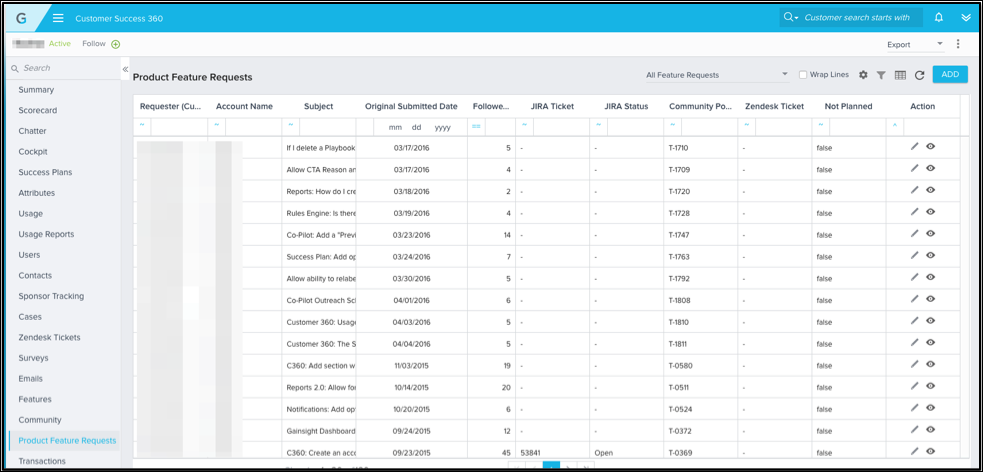Open filter operator for JIRA Status column
Viewport: 983px width, 472px height.
[x=599, y=126]
